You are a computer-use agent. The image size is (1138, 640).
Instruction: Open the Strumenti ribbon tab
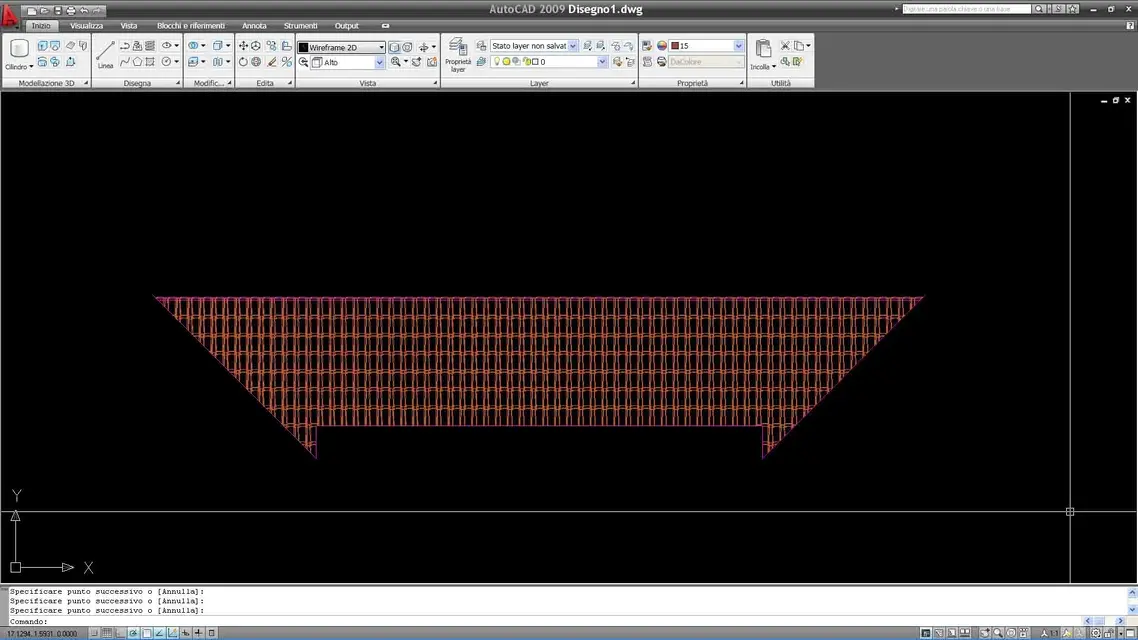(x=300, y=25)
